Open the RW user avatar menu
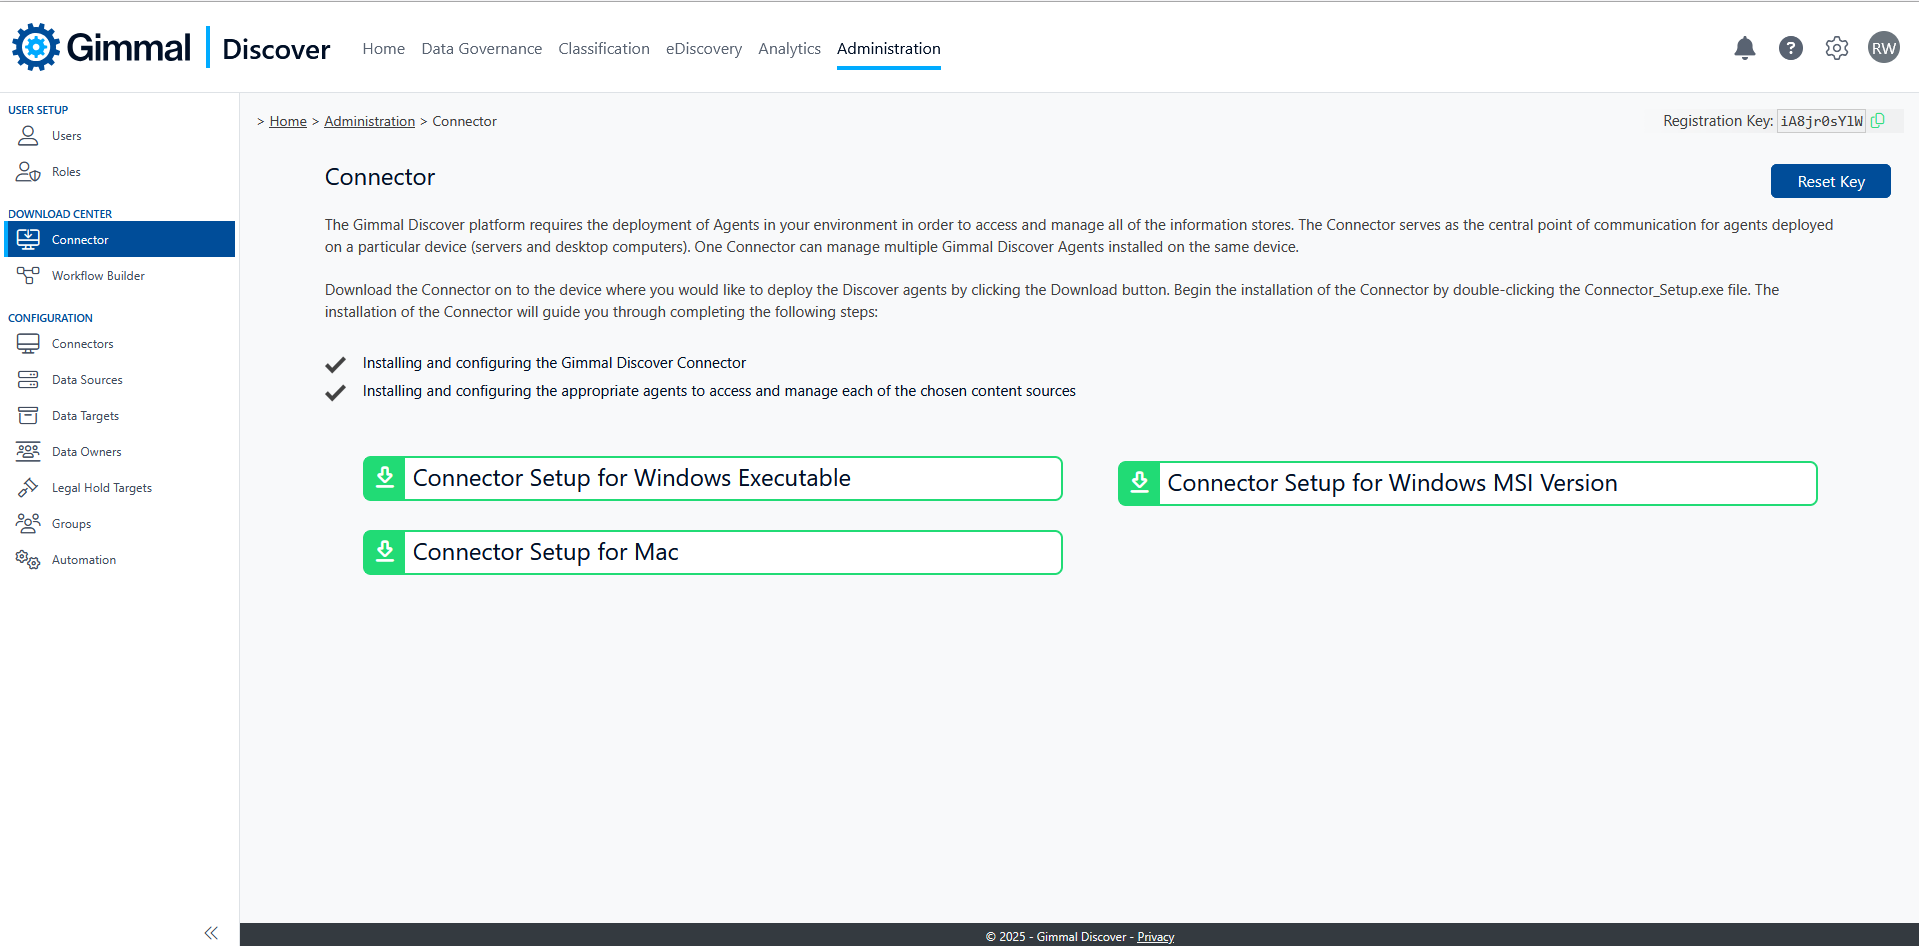This screenshot has width=1919, height=946. click(1883, 48)
